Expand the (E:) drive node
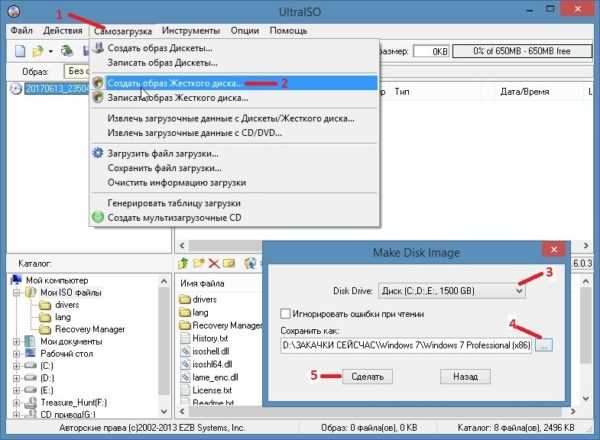 pyautogui.click(x=16, y=390)
